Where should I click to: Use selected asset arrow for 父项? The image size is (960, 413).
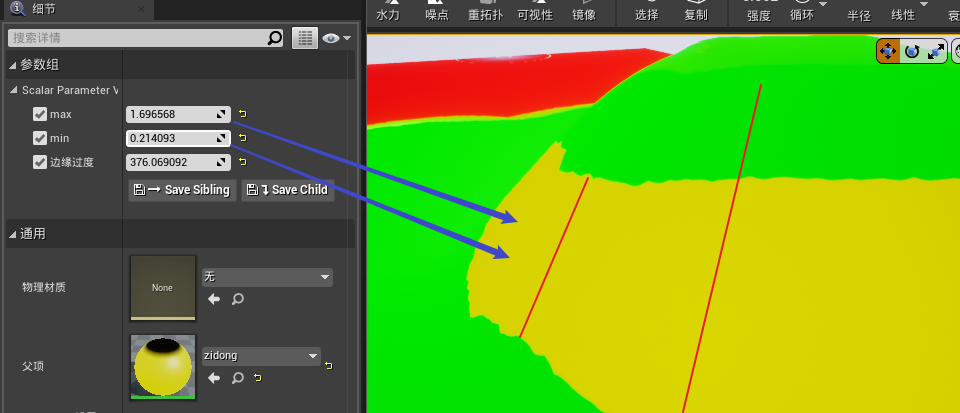click(214, 378)
